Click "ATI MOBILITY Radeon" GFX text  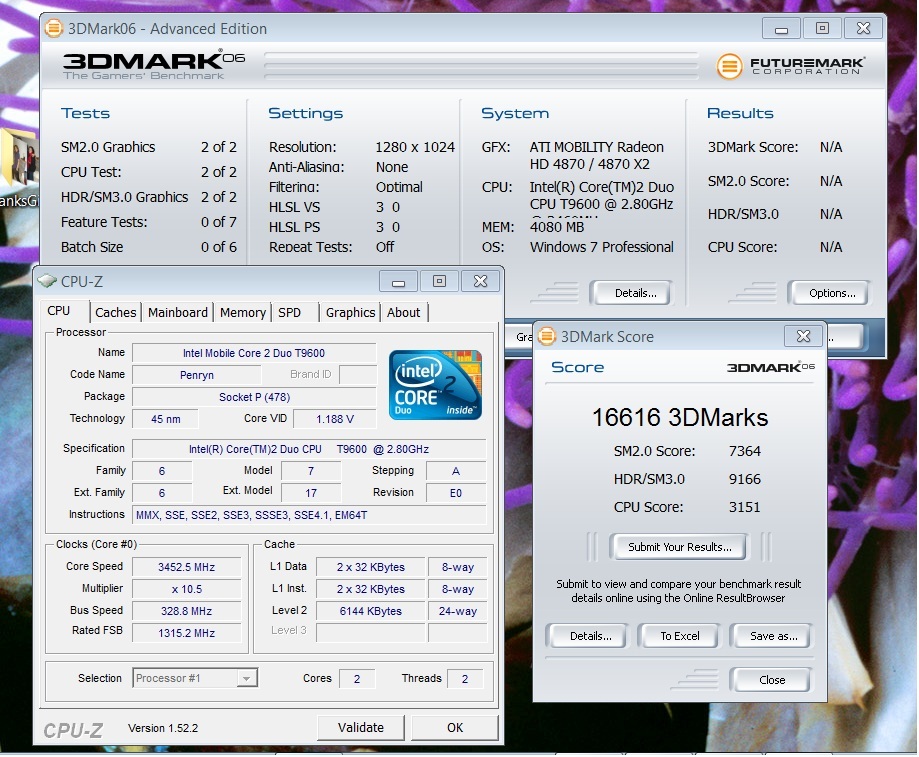click(x=597, y=147)
